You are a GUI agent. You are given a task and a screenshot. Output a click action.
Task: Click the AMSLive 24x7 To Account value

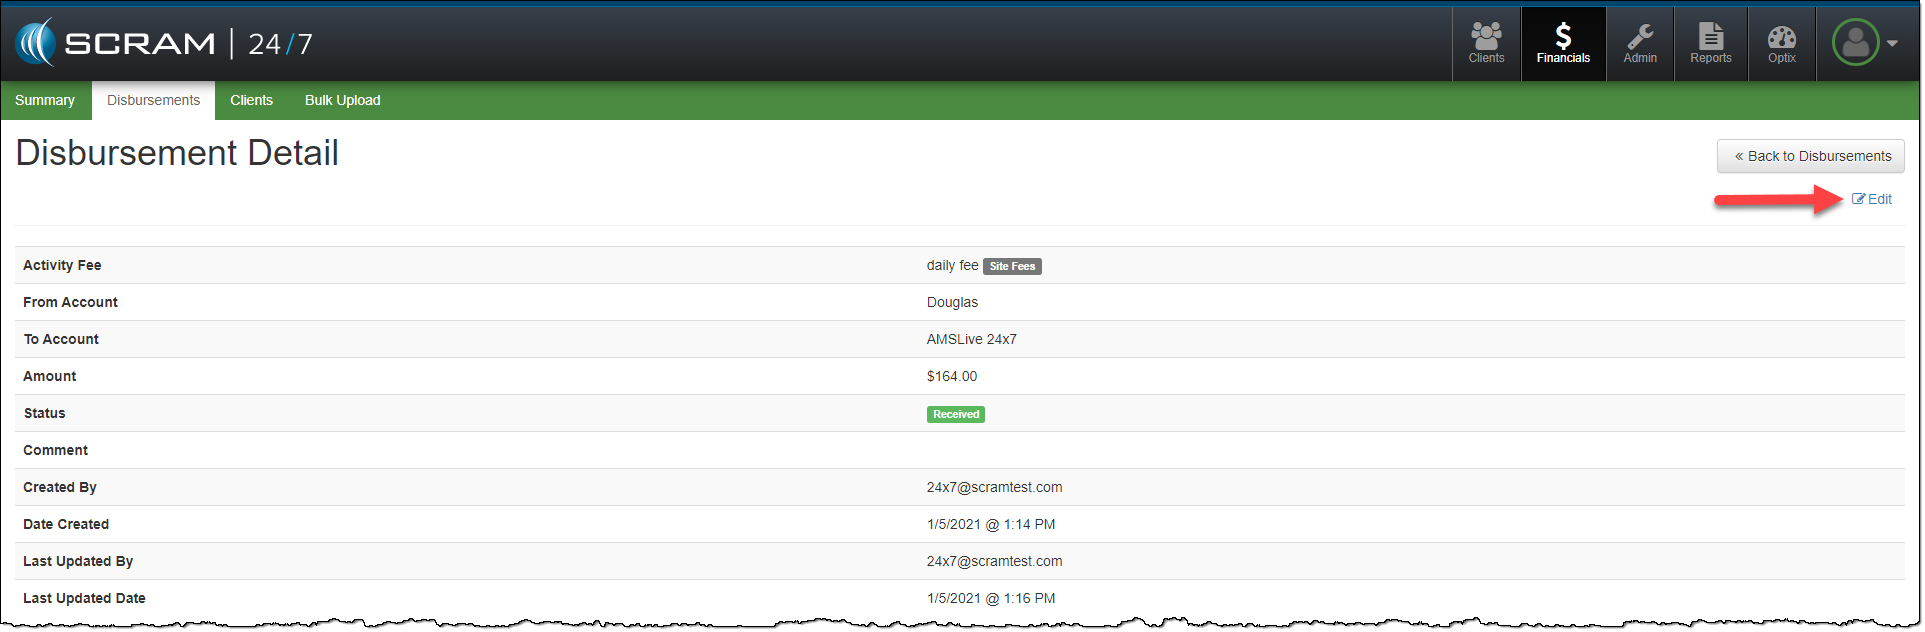tap(971, 339)
